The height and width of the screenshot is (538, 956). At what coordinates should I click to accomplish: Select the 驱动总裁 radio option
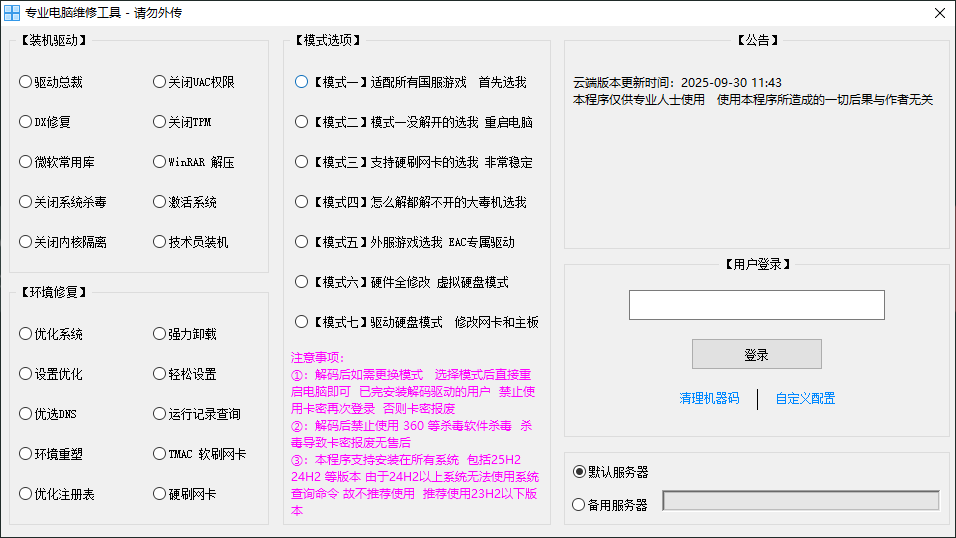26,82
